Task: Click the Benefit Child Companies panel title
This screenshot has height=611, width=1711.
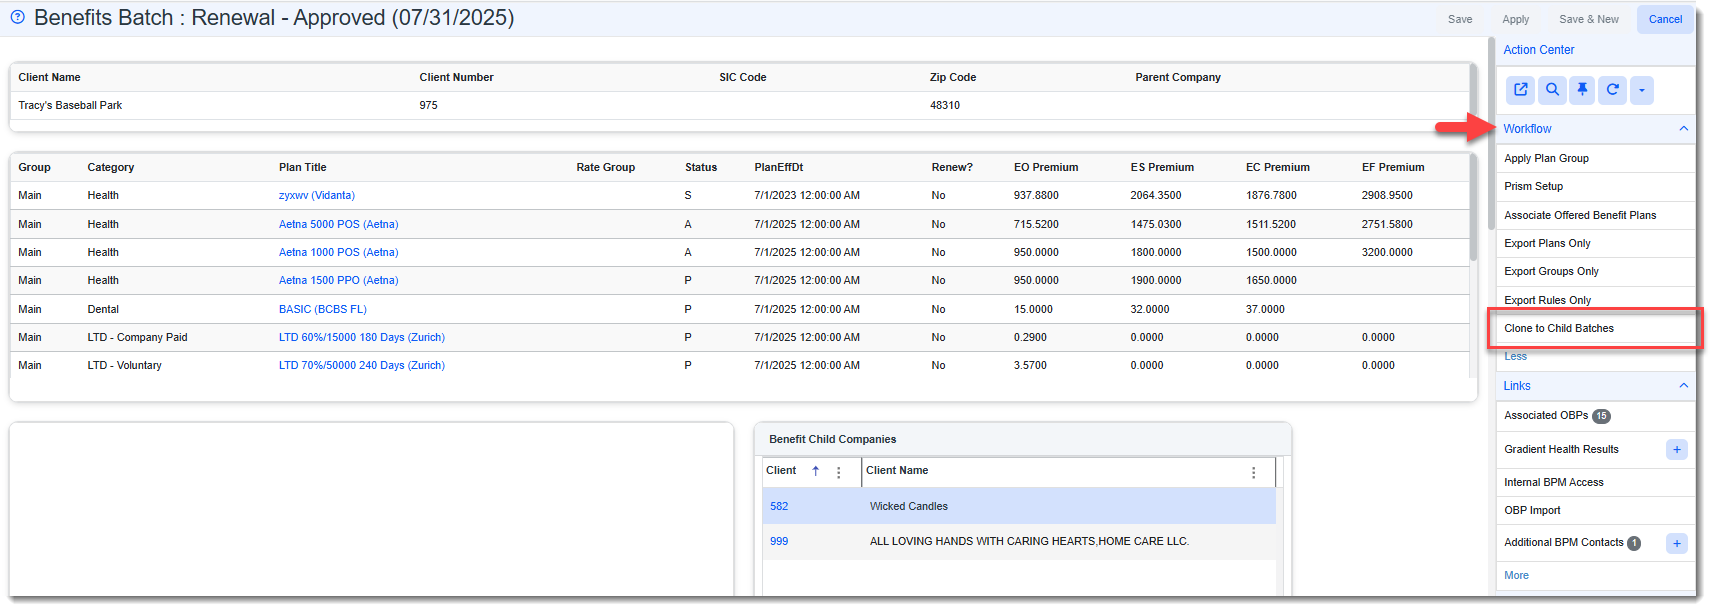Action: pyautogui.click(x=832, y=440)
